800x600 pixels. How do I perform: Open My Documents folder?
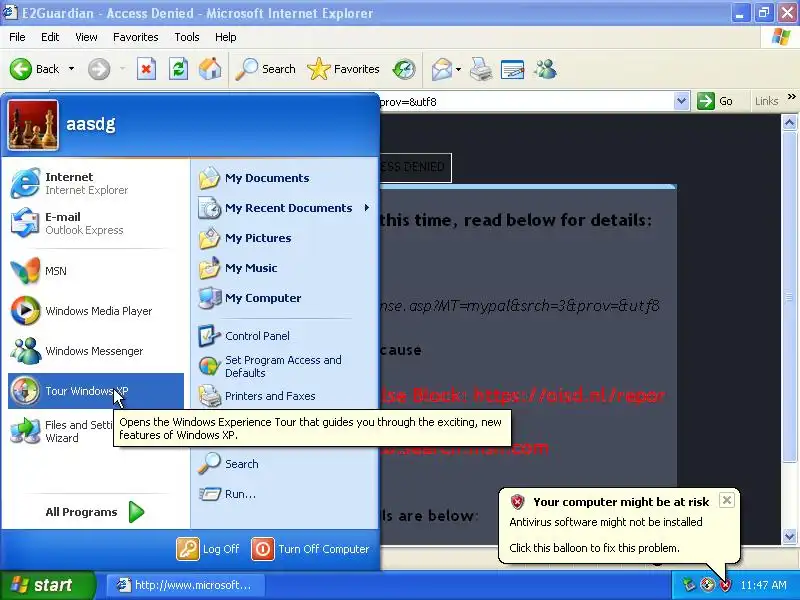pos(285,178)
